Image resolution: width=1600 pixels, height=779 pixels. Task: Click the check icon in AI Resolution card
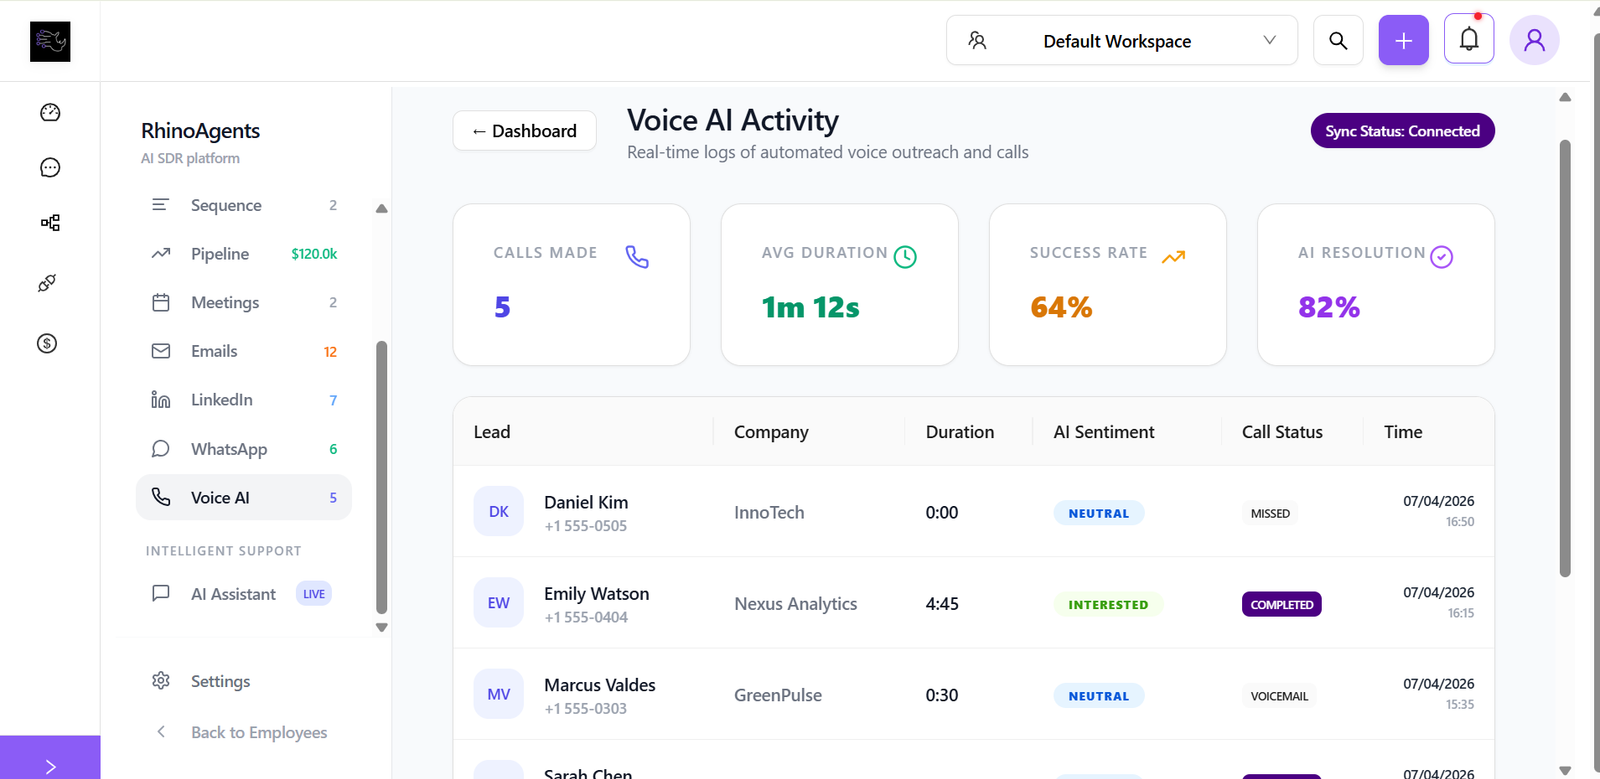(x=1441, y=257)
